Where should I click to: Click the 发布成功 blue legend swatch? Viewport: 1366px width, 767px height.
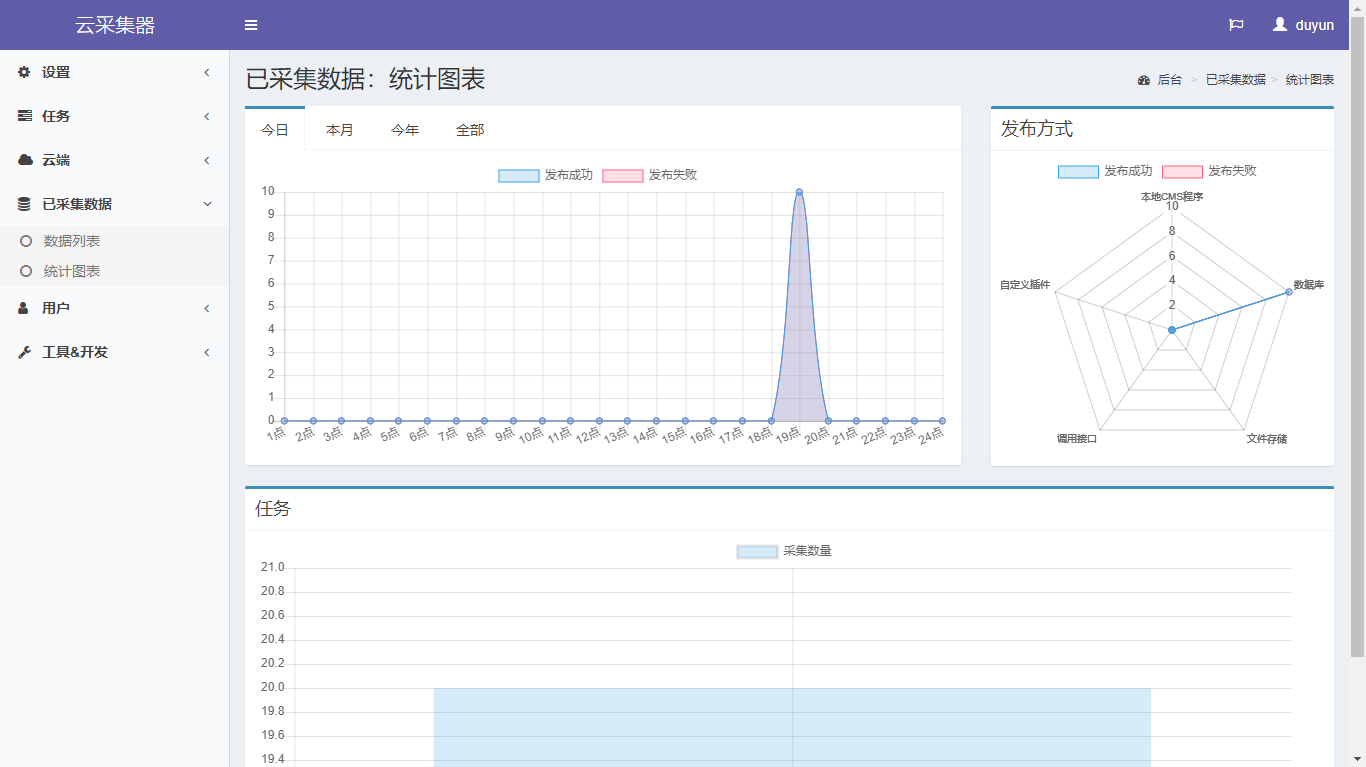518,175
